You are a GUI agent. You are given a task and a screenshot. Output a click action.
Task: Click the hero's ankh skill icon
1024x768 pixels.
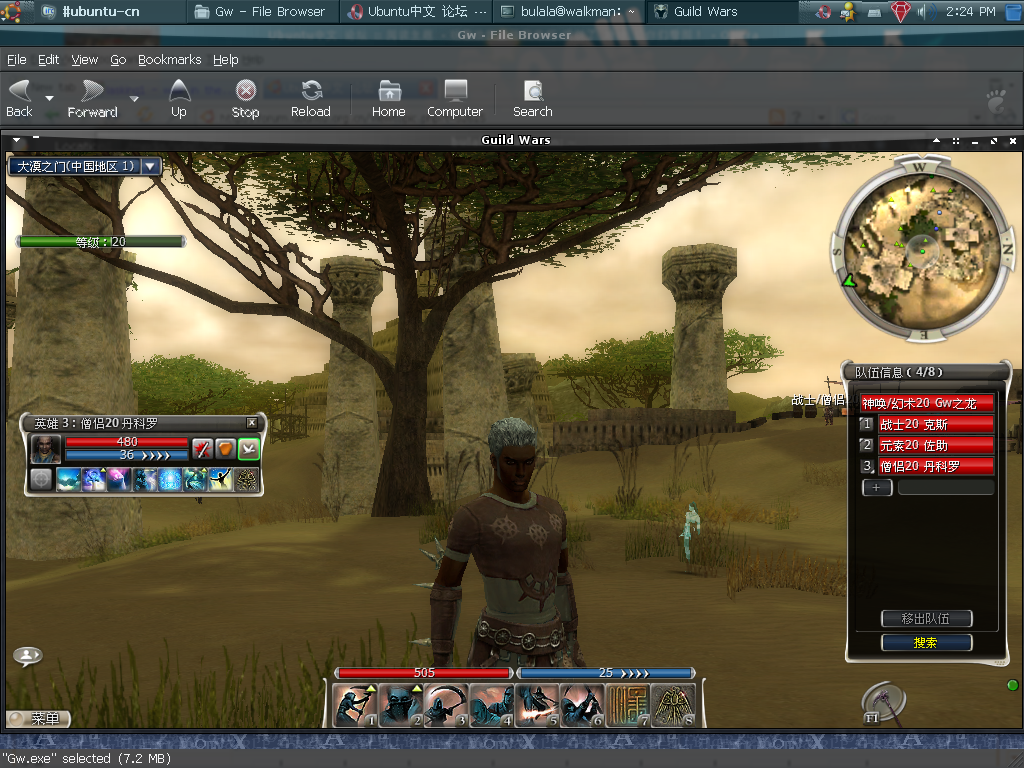tap(94, 479)
